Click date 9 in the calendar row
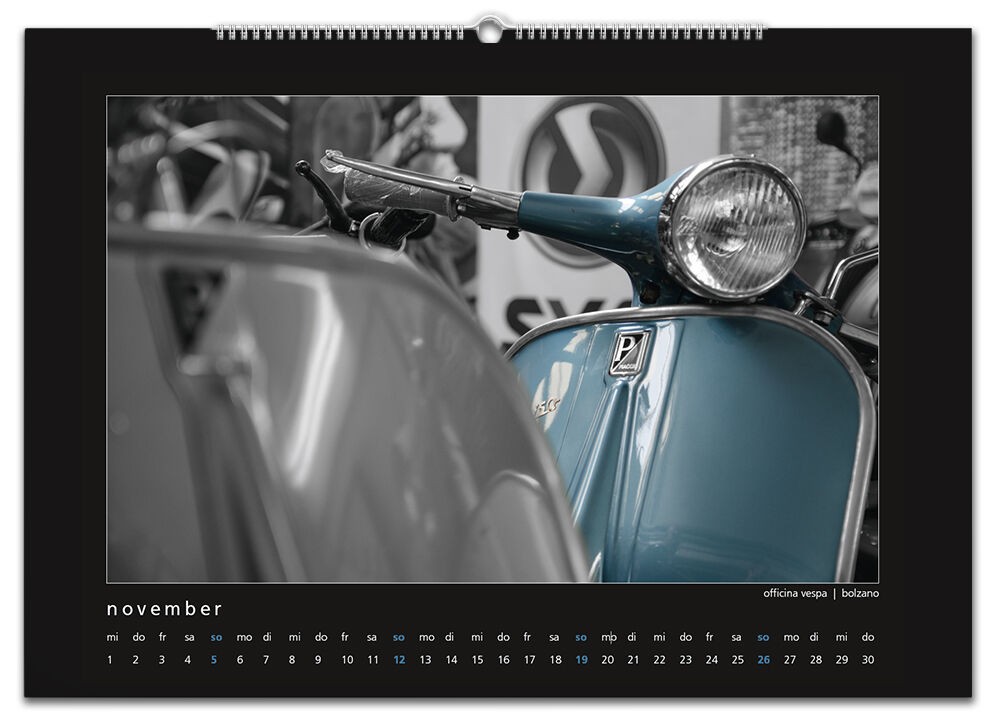 click(318, 660)
